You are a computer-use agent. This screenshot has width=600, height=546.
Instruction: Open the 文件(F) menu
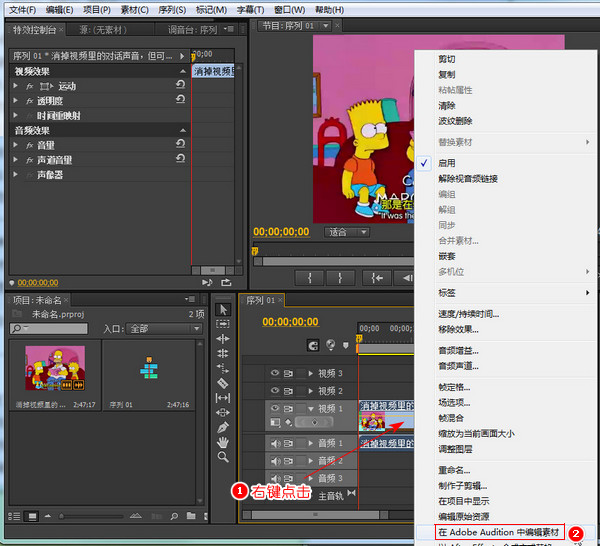point(23,10)
